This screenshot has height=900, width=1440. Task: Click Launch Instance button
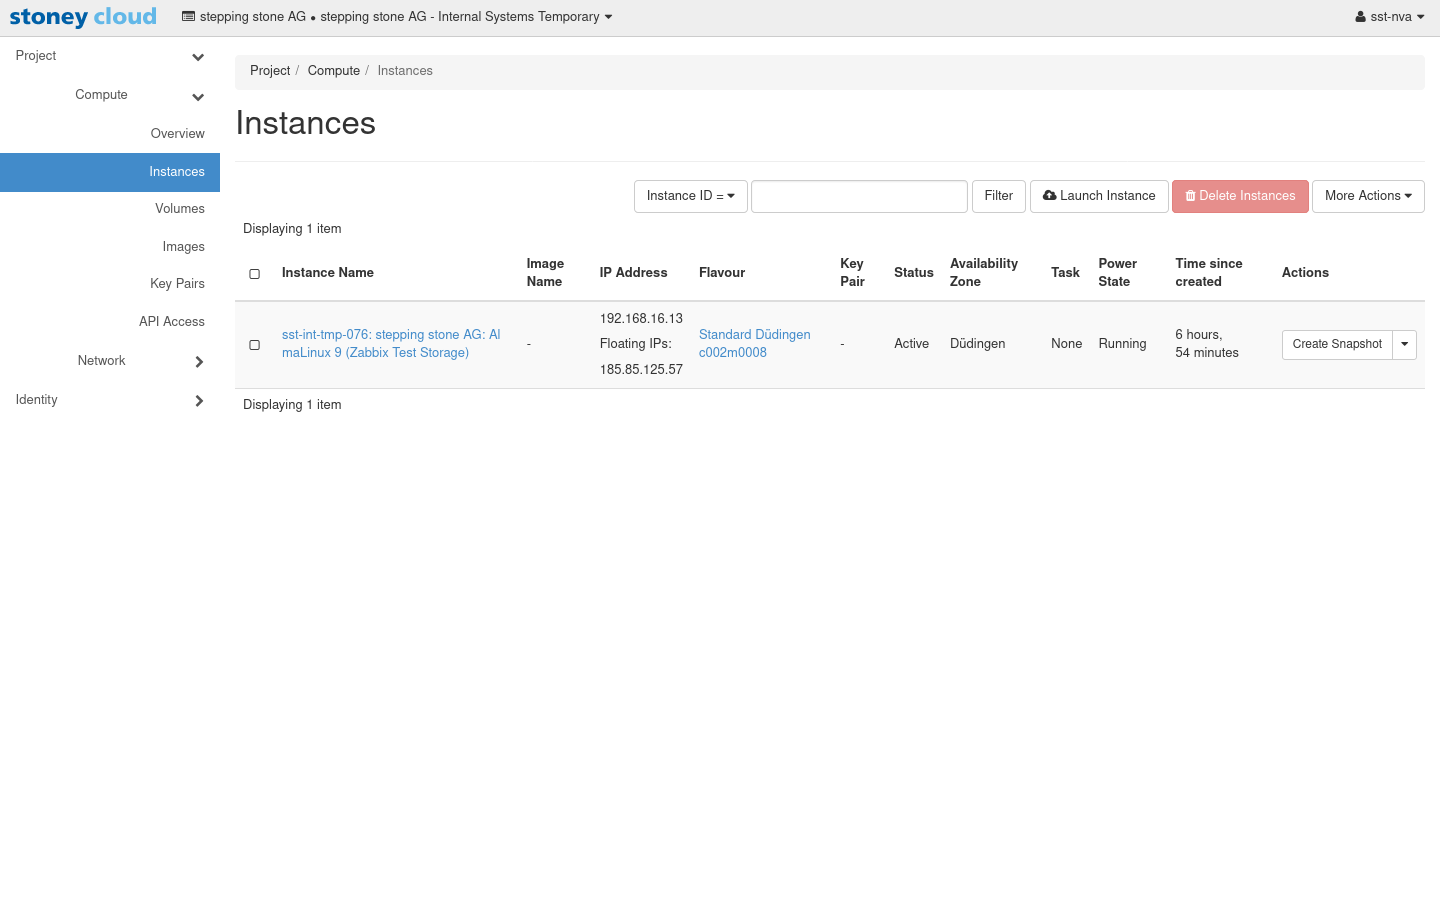[x=1099, y=196]
